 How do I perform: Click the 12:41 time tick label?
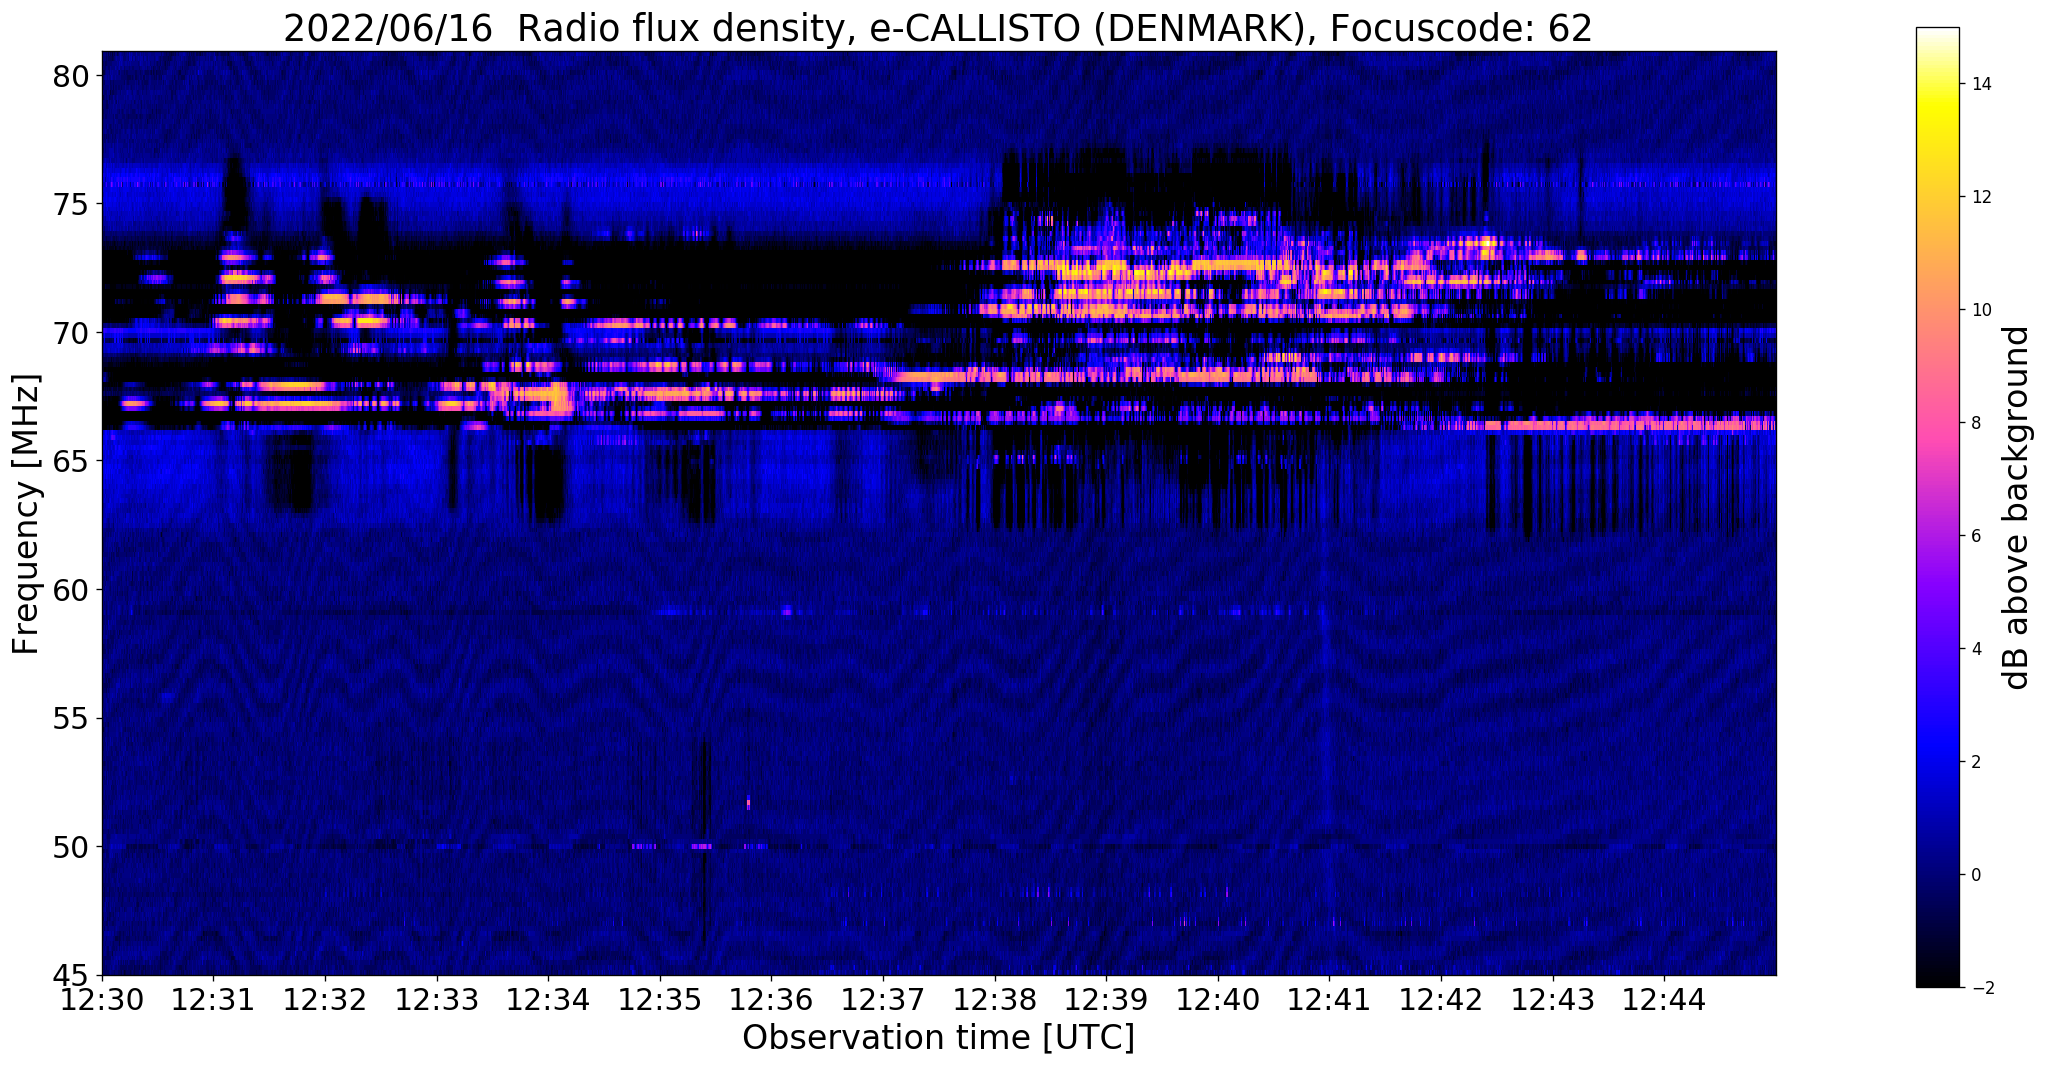pyautogui.click(x=1329, y=1000)
